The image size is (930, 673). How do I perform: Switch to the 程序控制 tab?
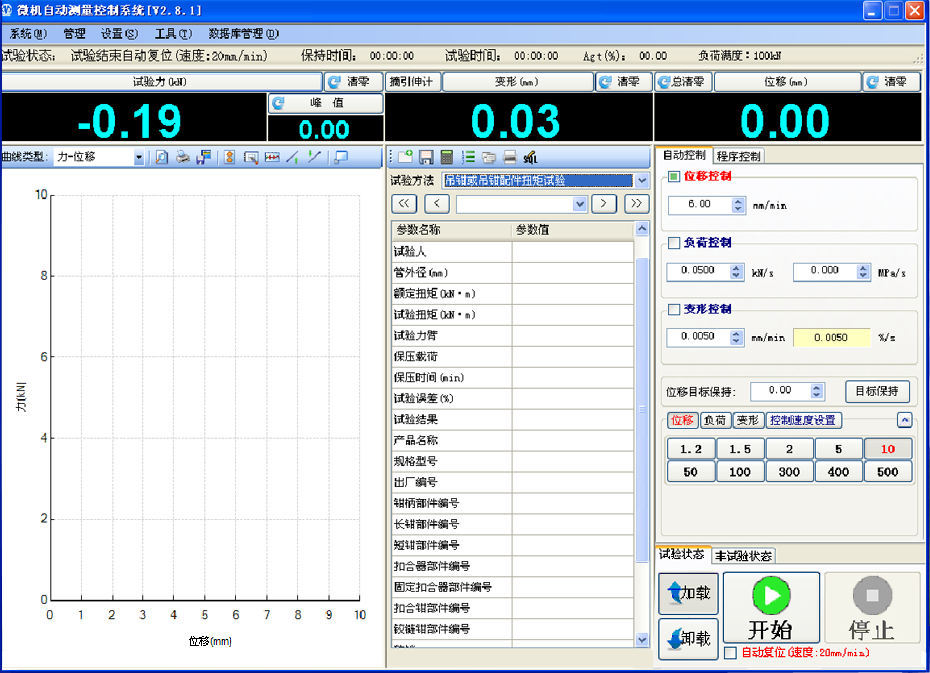(738, 156)
